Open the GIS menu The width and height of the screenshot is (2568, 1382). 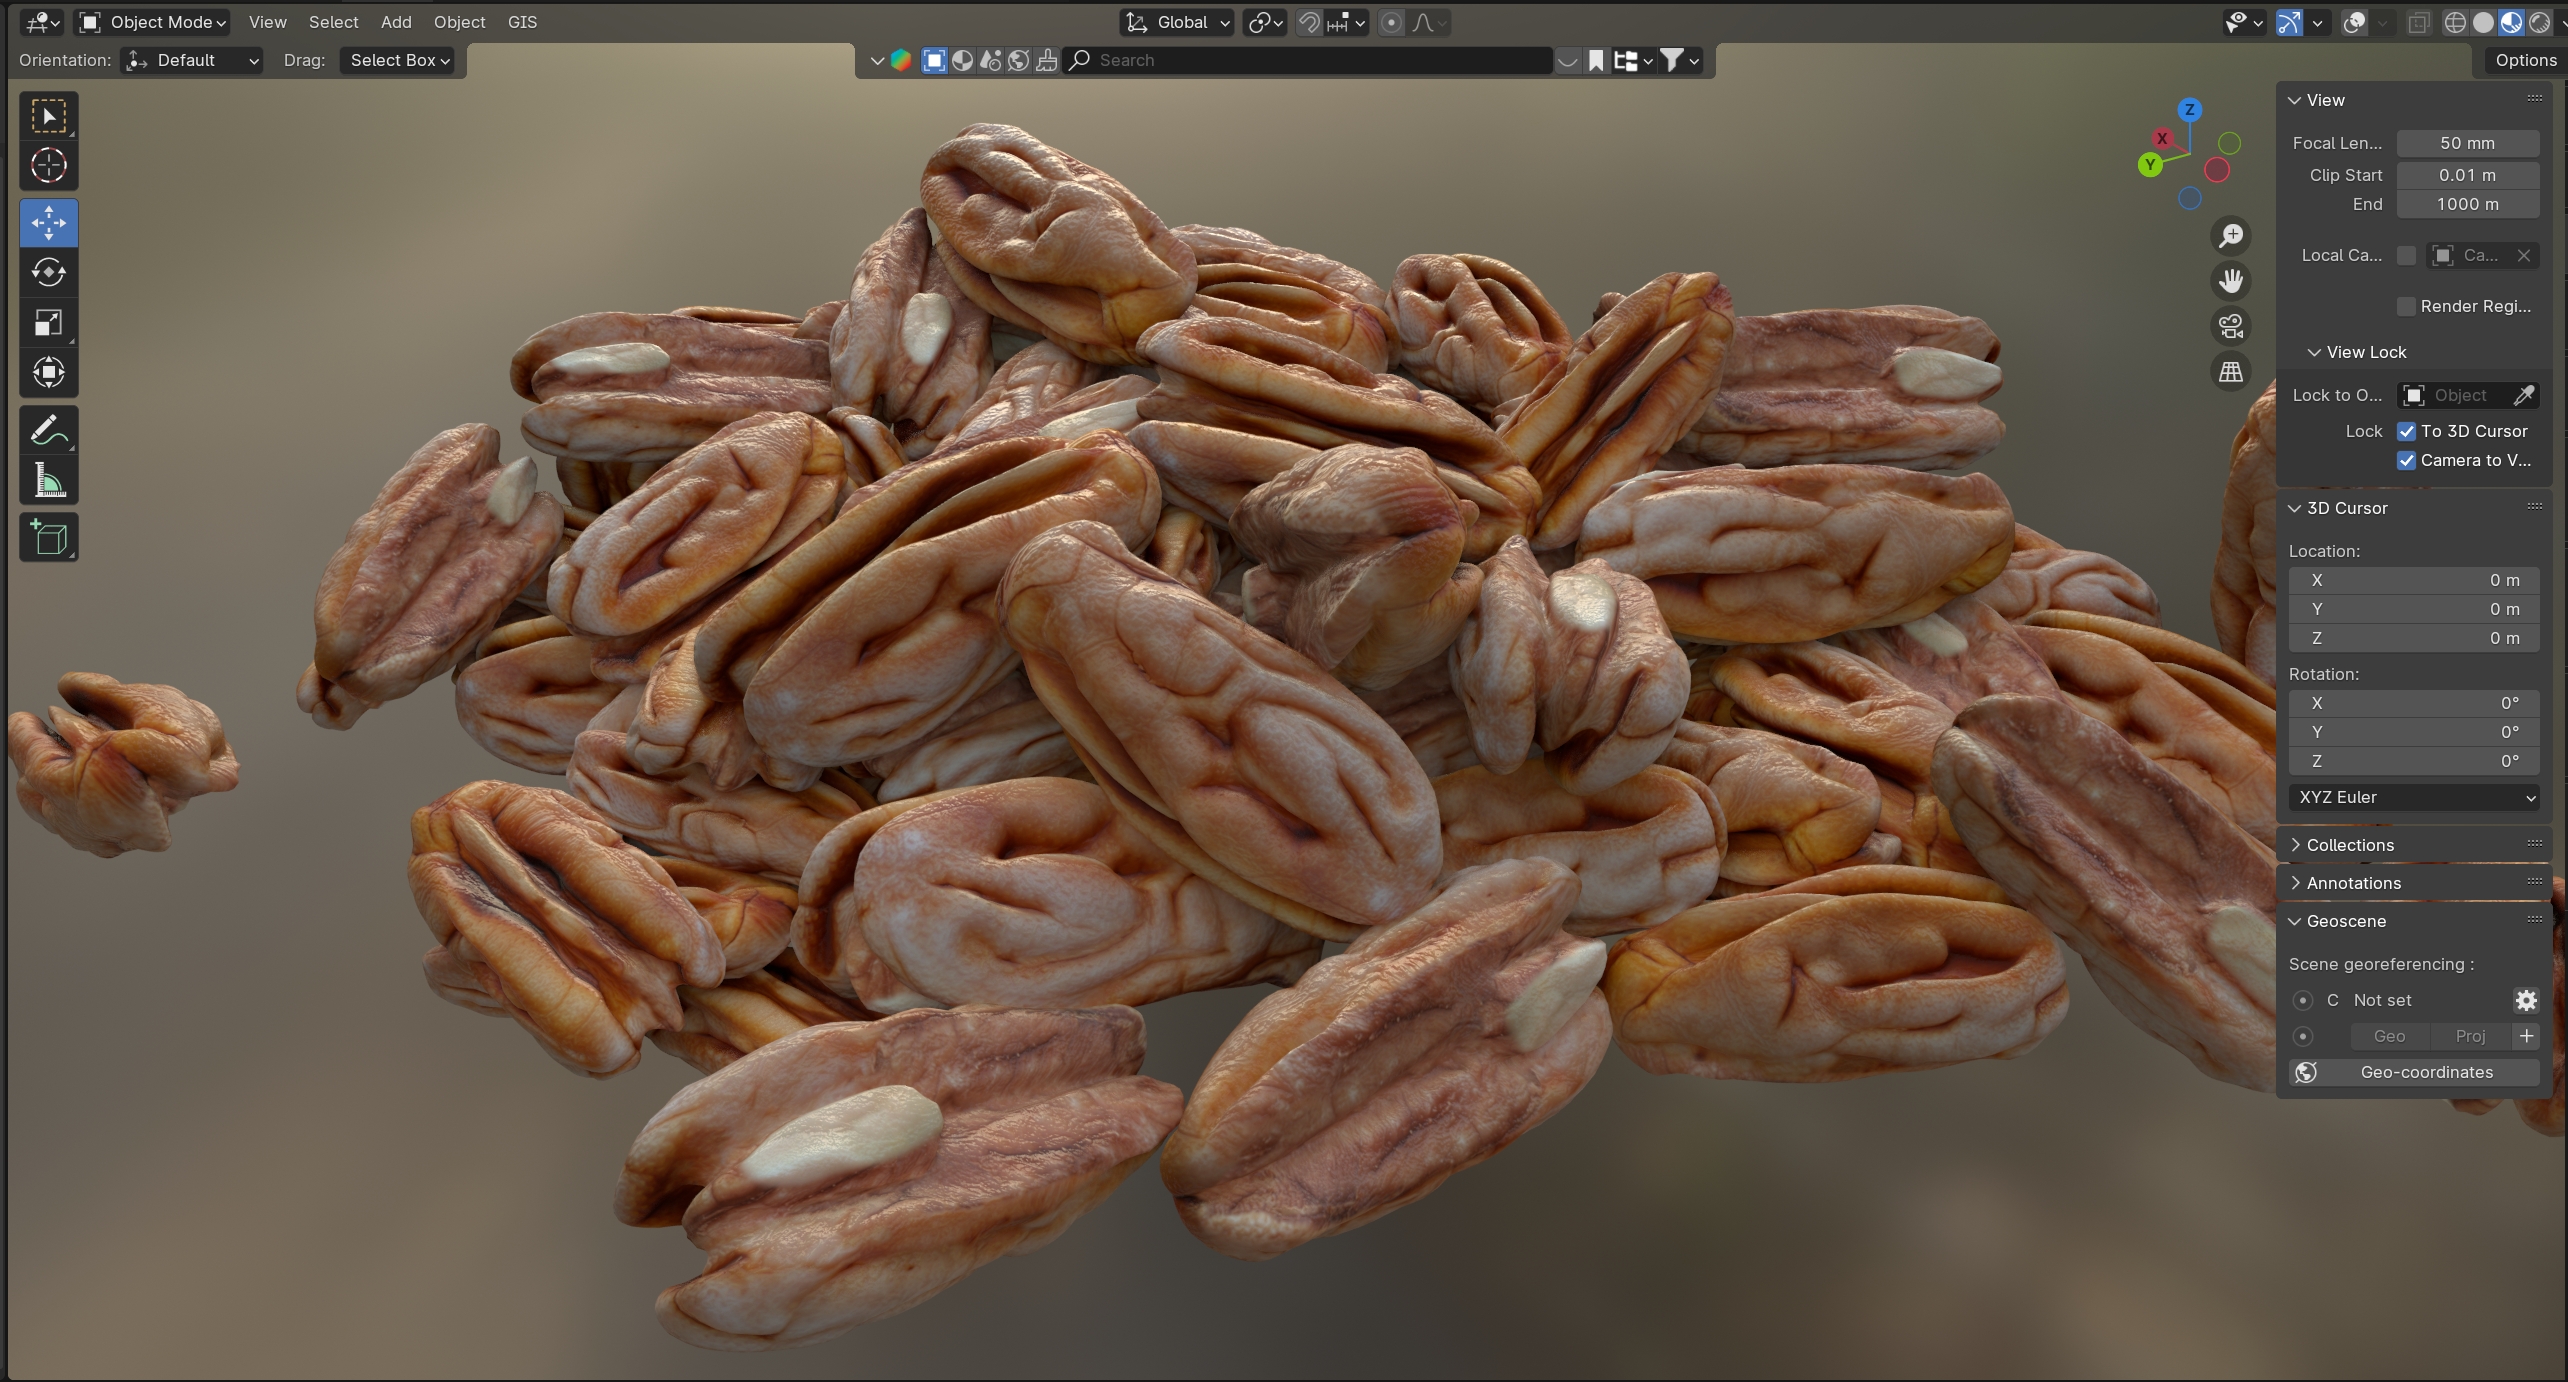522,22
